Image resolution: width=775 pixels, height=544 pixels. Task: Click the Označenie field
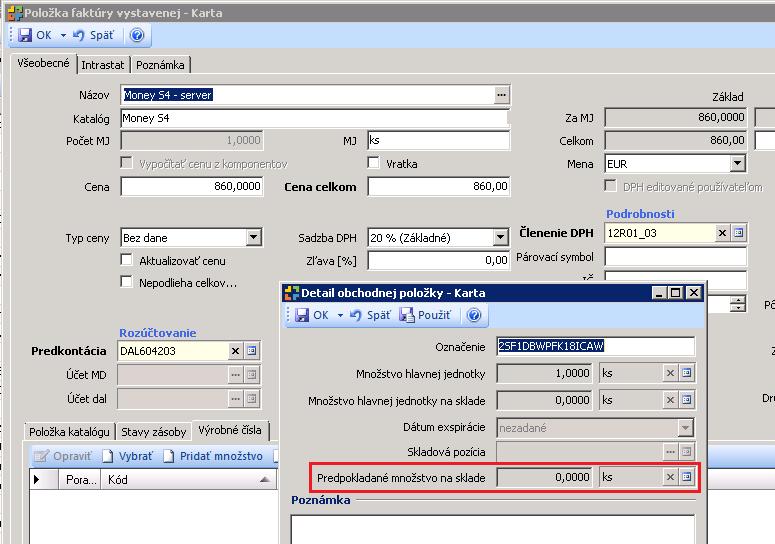(x=596, y=346)
